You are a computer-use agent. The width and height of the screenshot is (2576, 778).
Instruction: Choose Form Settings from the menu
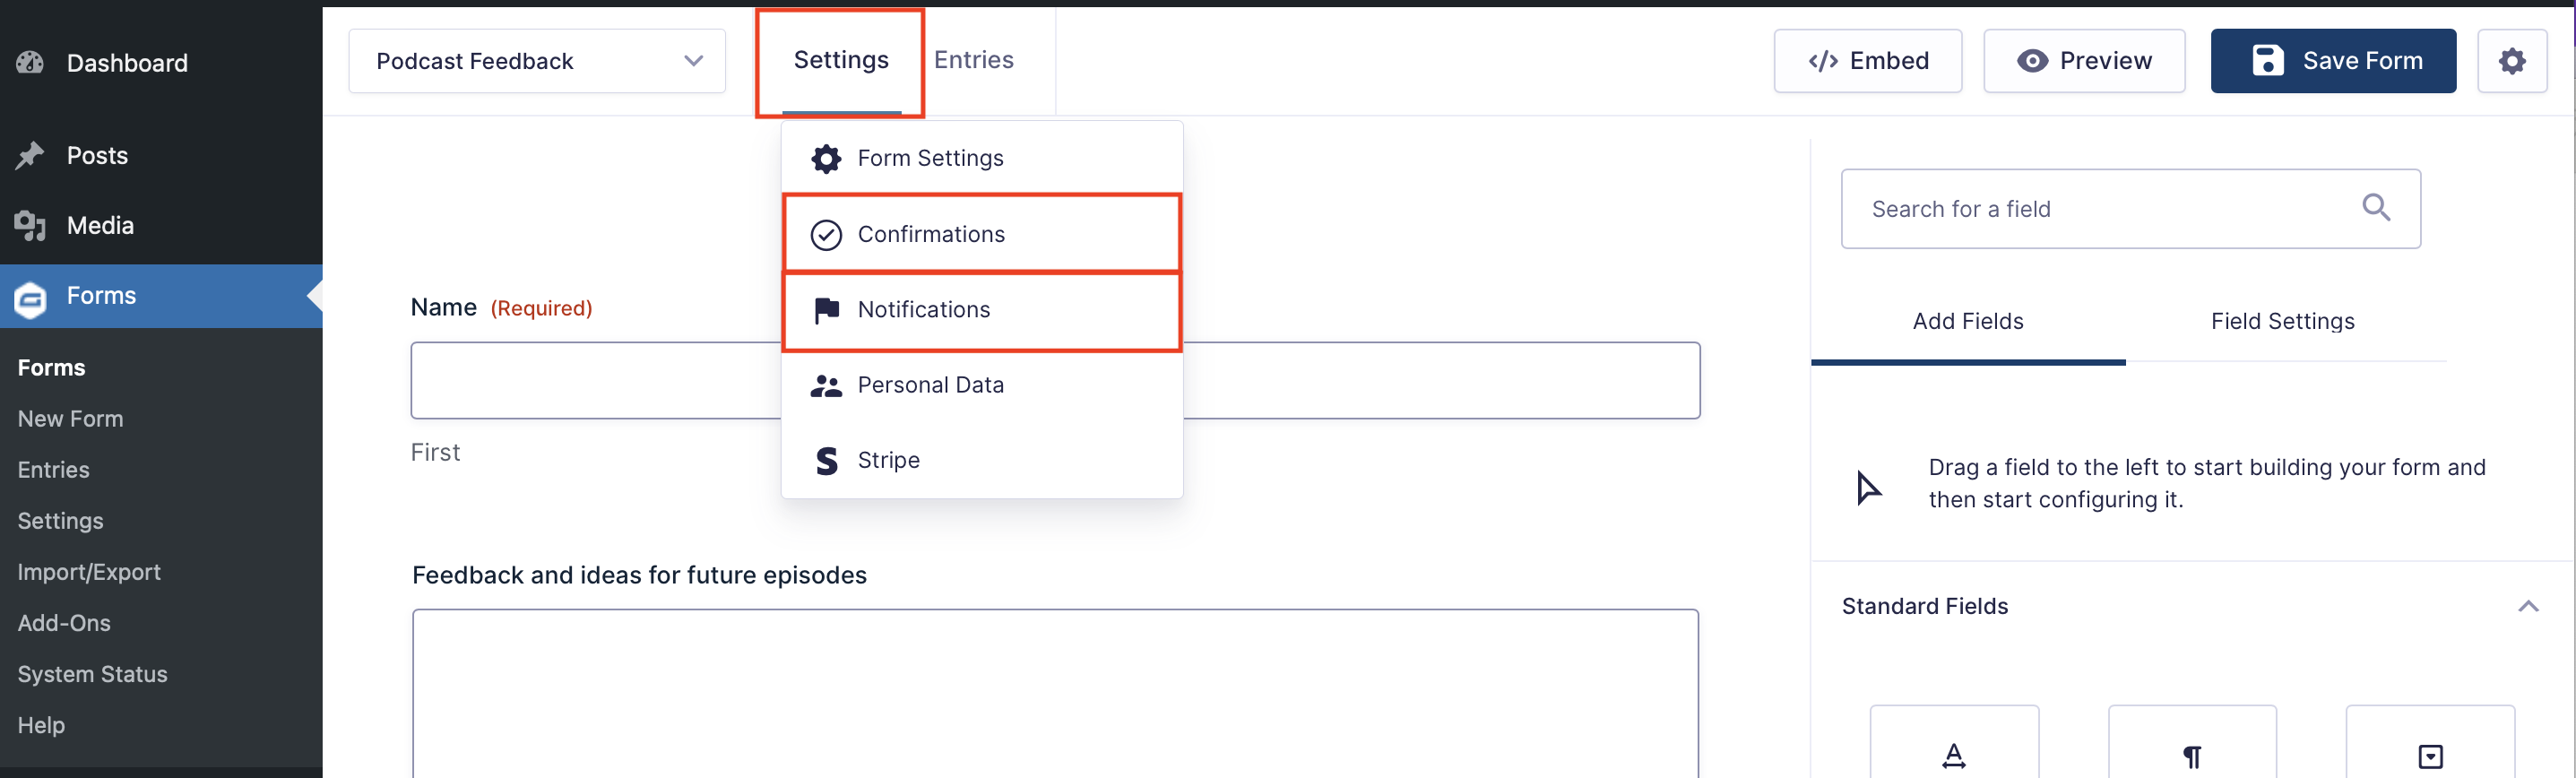(982, 158)
